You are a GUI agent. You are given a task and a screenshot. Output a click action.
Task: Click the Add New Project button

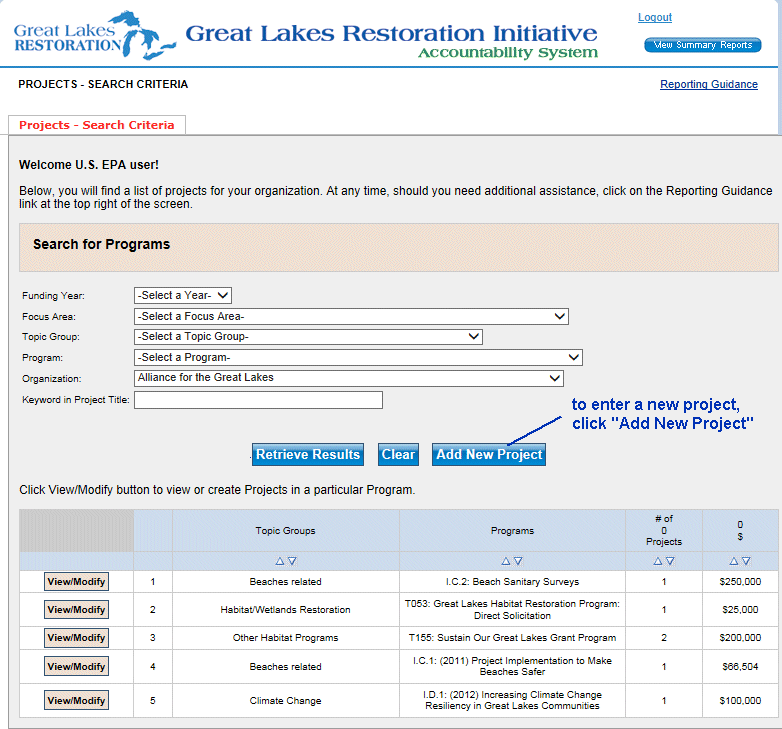(x=489, y=454)
